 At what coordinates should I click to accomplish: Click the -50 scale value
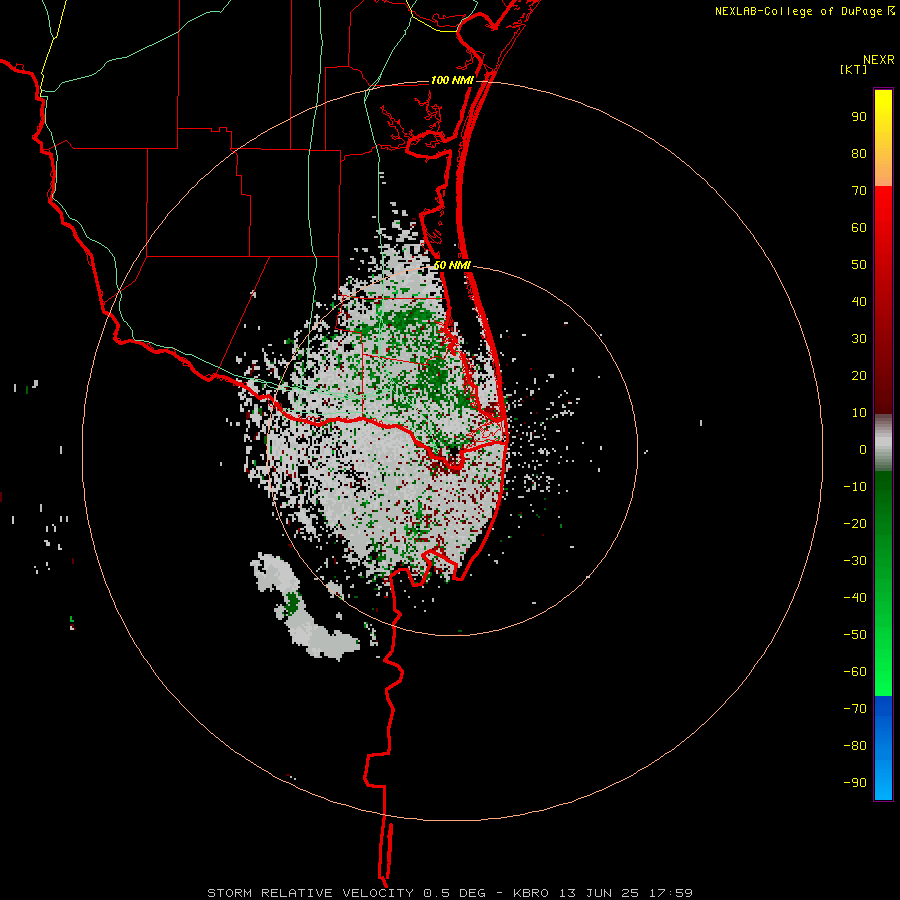pos(855,635)
